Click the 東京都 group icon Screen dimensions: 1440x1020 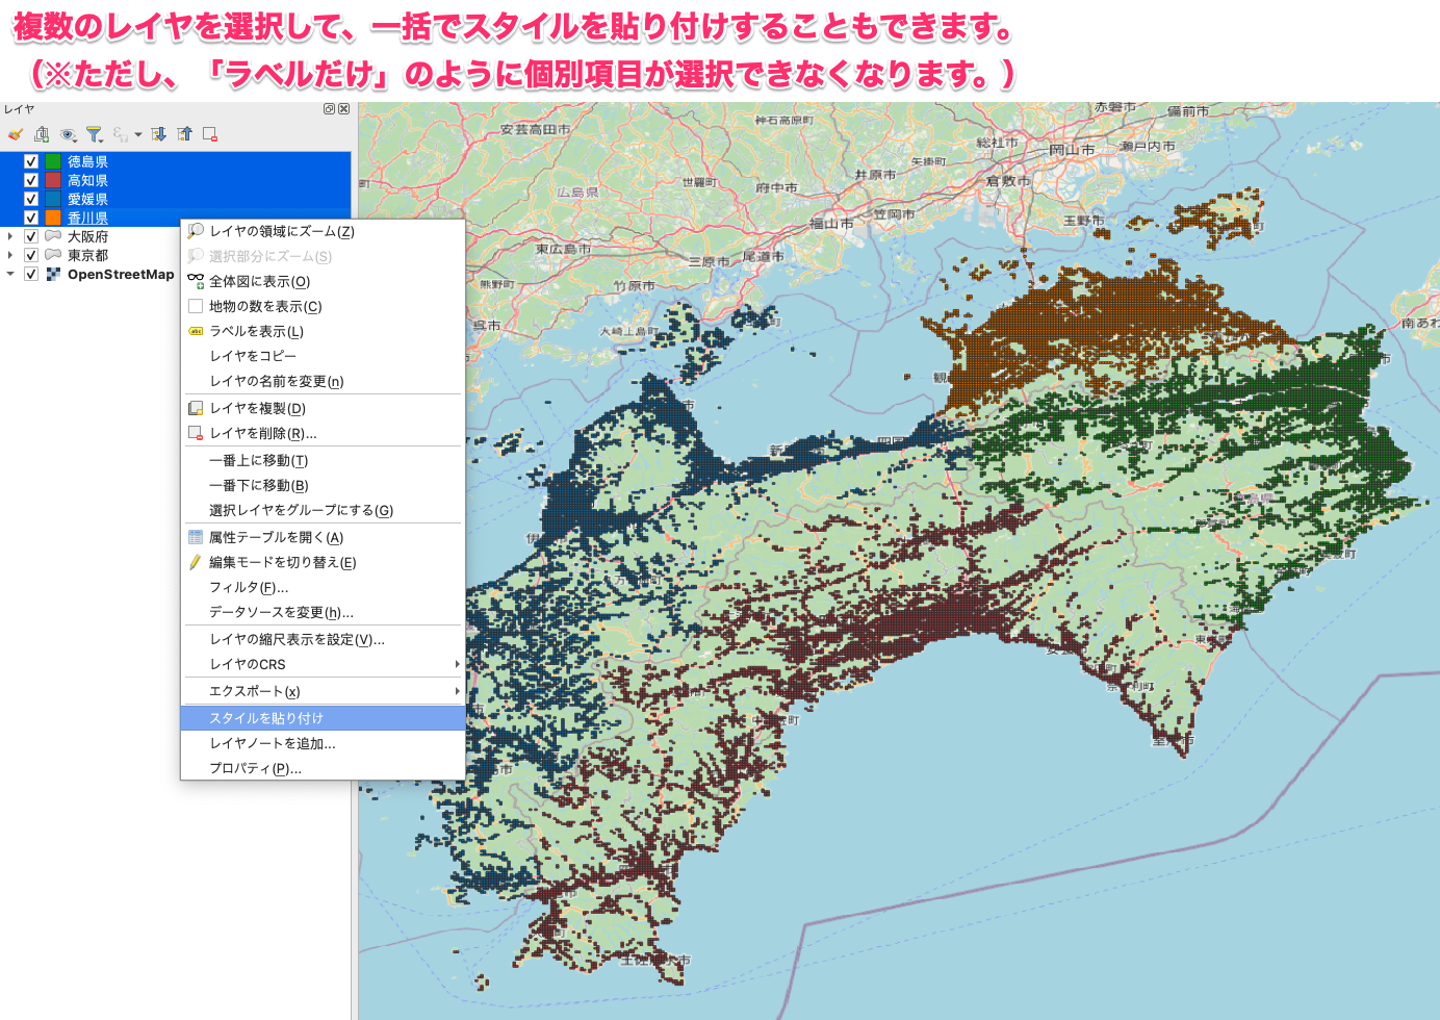click(53, 256)
